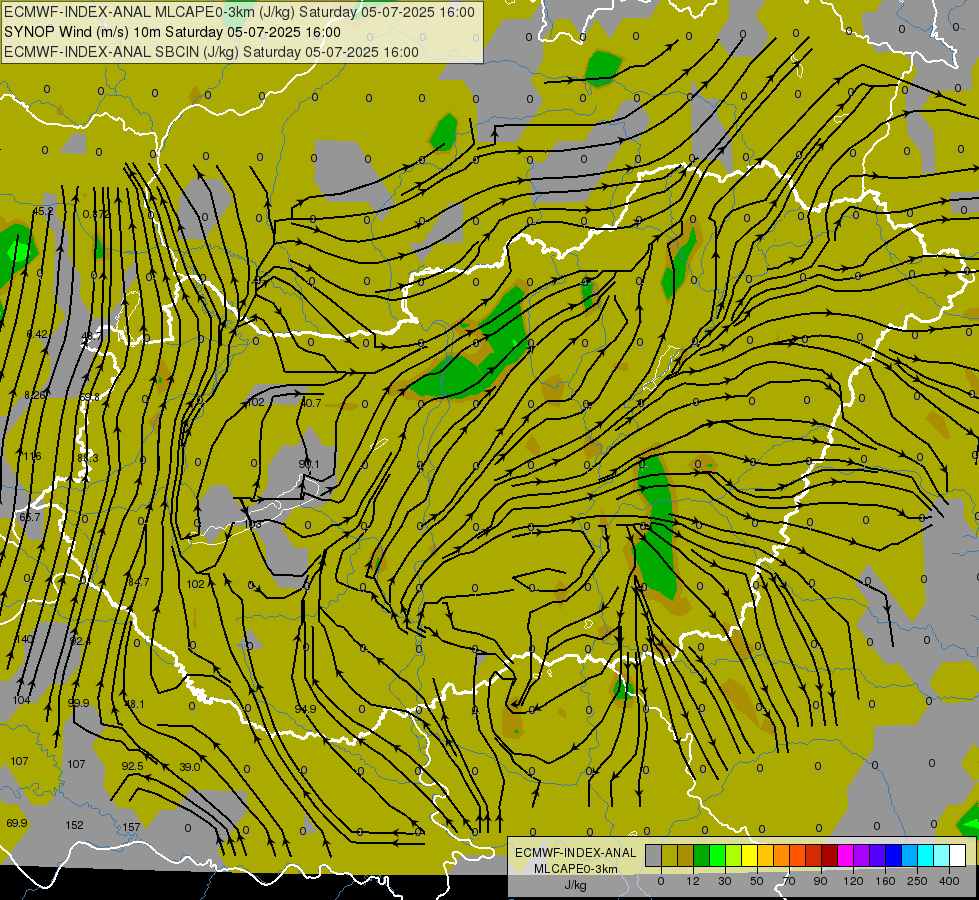The image size is (979, 900).
Task: Click the 99.9 value on the map
Action: point(79,703)
